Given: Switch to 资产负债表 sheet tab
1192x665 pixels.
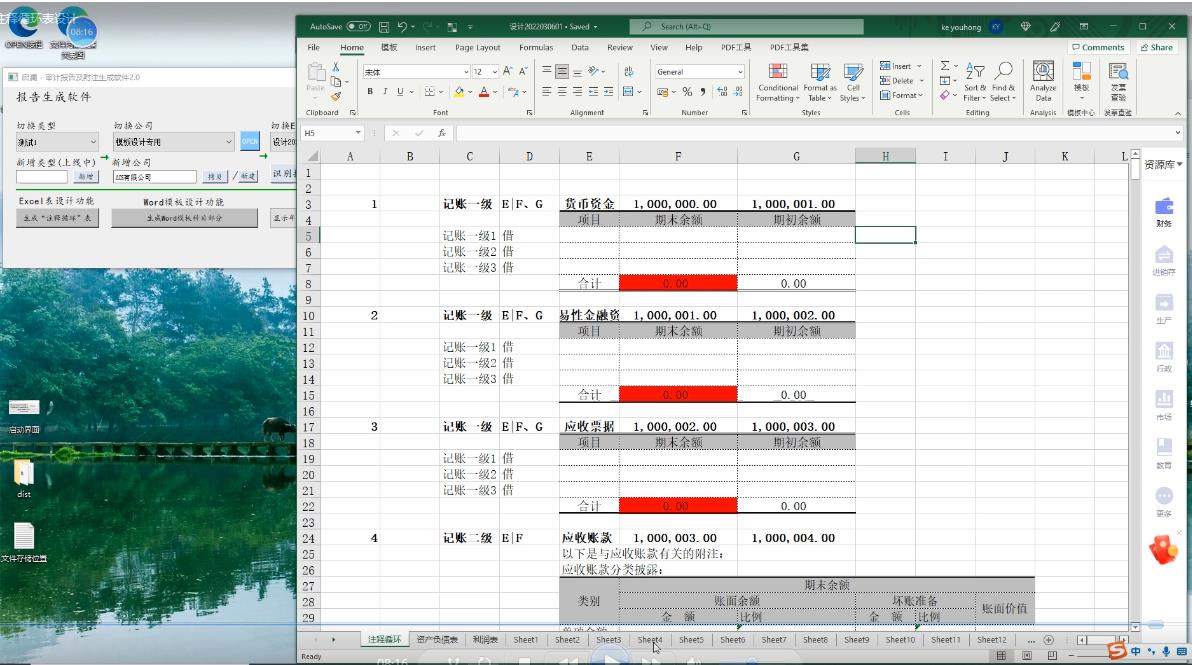Looking at the screenshot, I should [x=437, y=640].
